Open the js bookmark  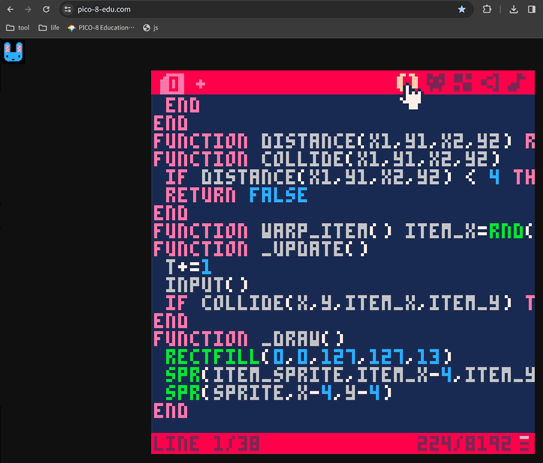[x=151, y=28]
